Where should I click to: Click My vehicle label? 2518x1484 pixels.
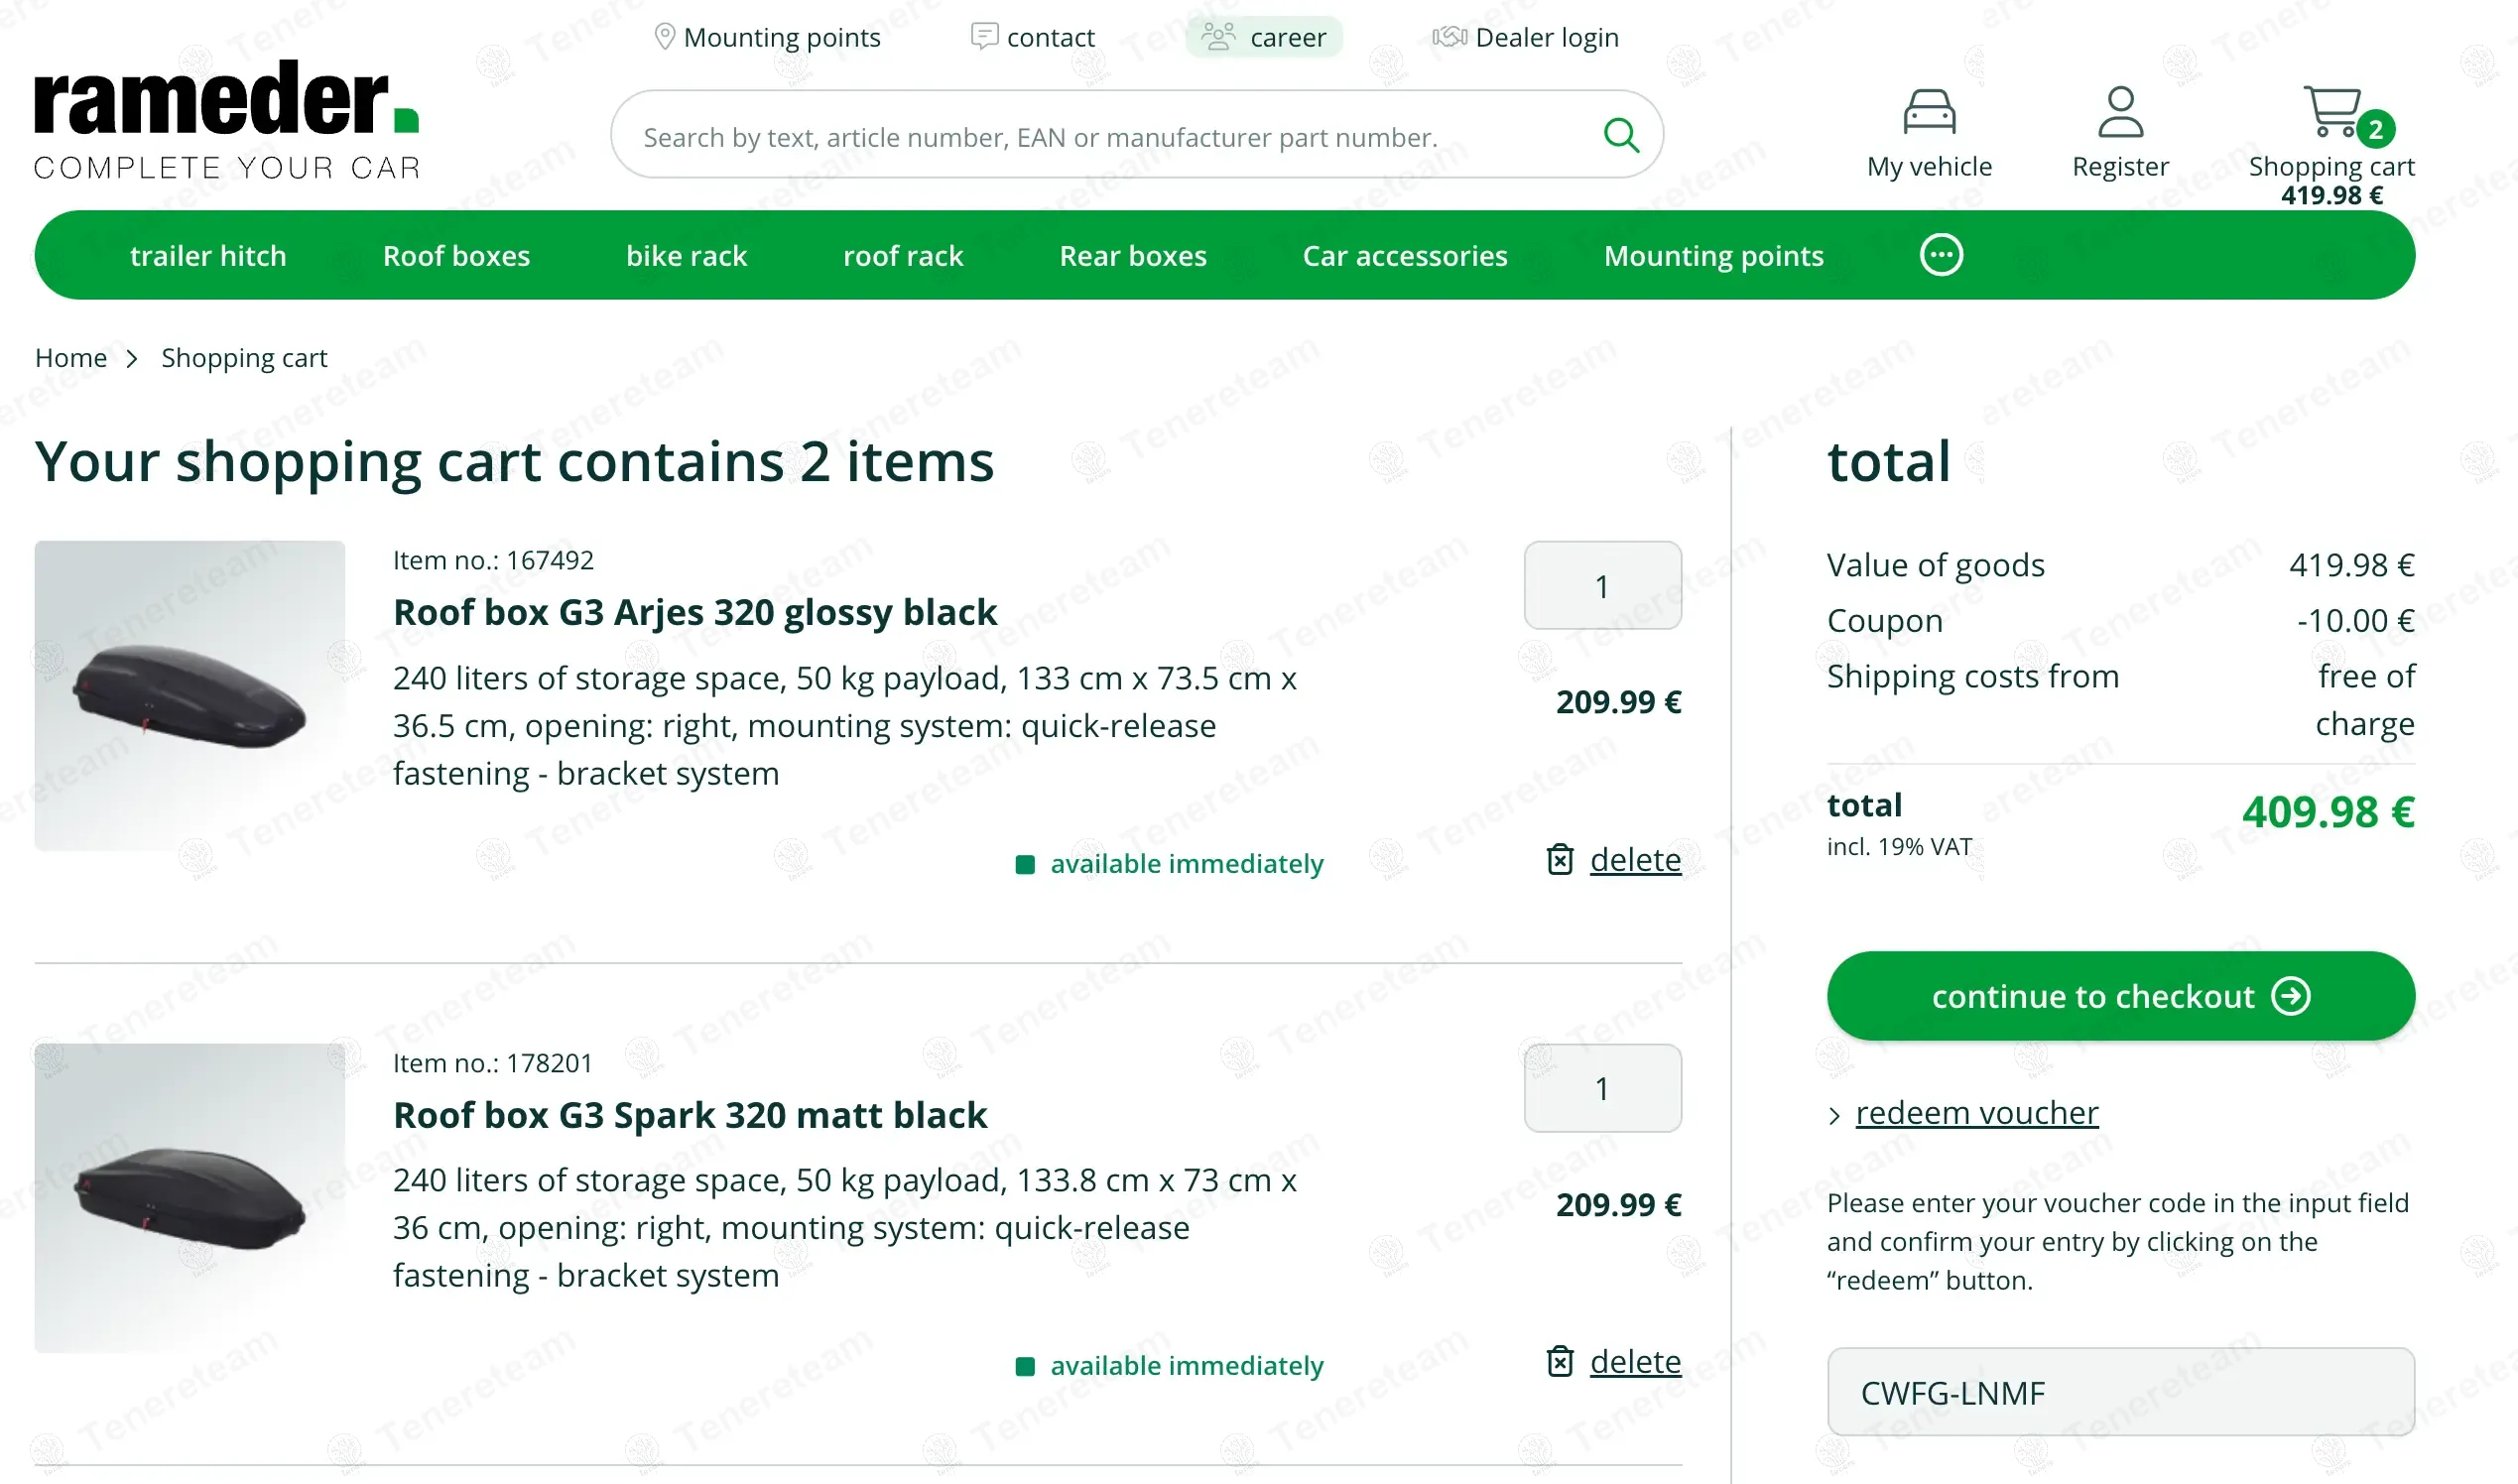1928,166
